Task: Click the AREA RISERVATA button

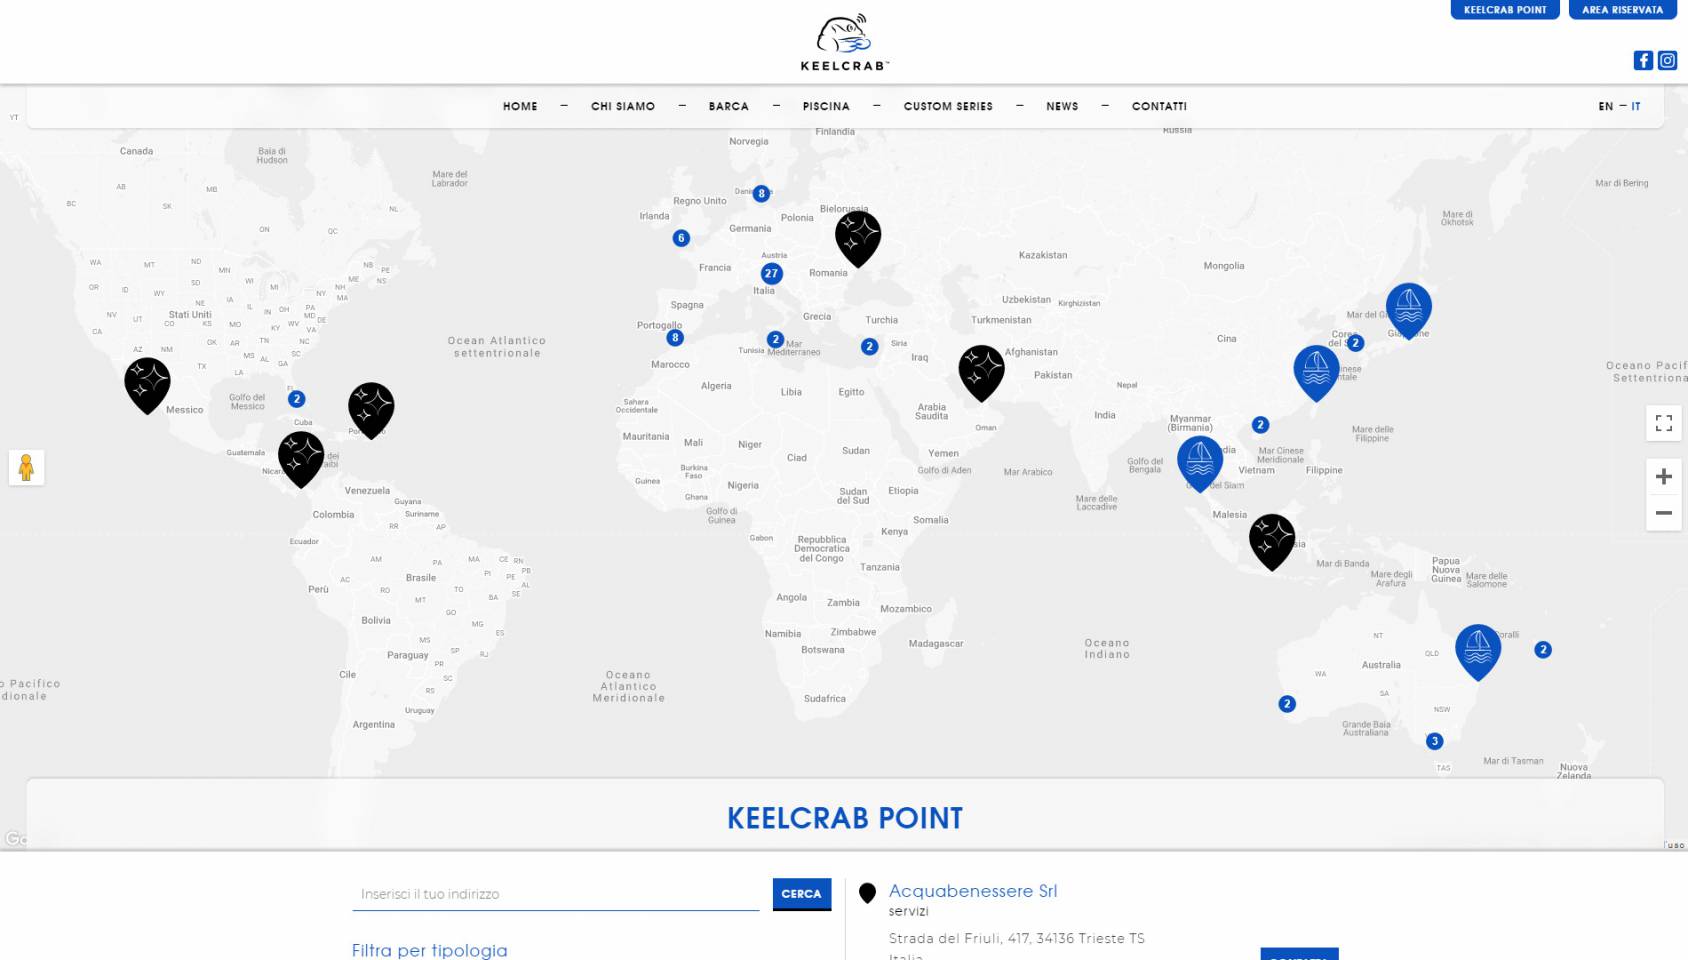Action: (1622, 10)
